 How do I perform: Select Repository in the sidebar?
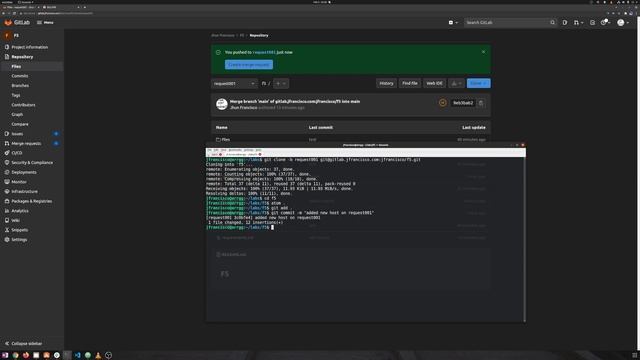coord(22,57)
